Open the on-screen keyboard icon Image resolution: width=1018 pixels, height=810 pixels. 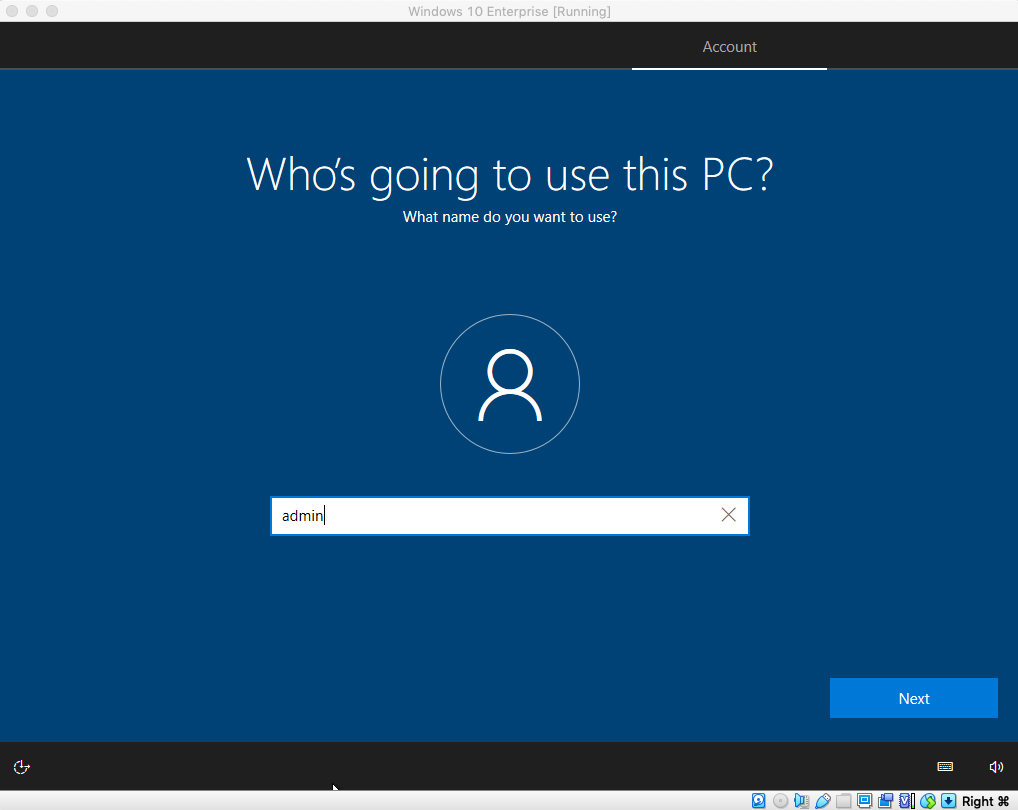click(945, 767)
